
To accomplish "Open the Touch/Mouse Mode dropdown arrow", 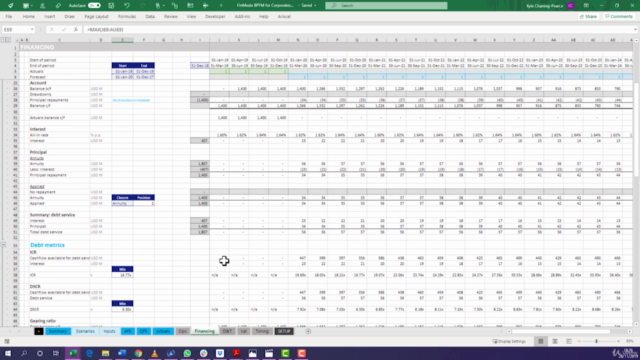I will point(163,6).
